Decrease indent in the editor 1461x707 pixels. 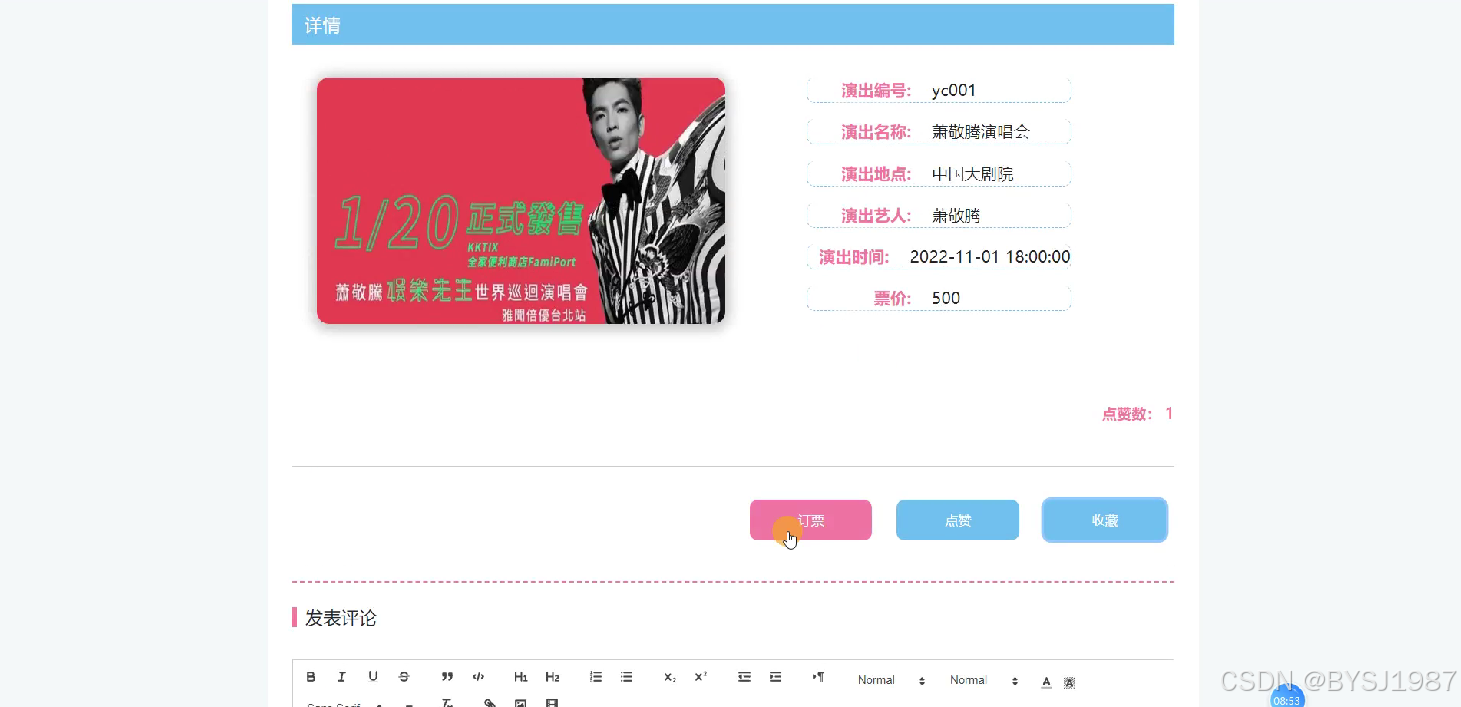click(744, 677)
